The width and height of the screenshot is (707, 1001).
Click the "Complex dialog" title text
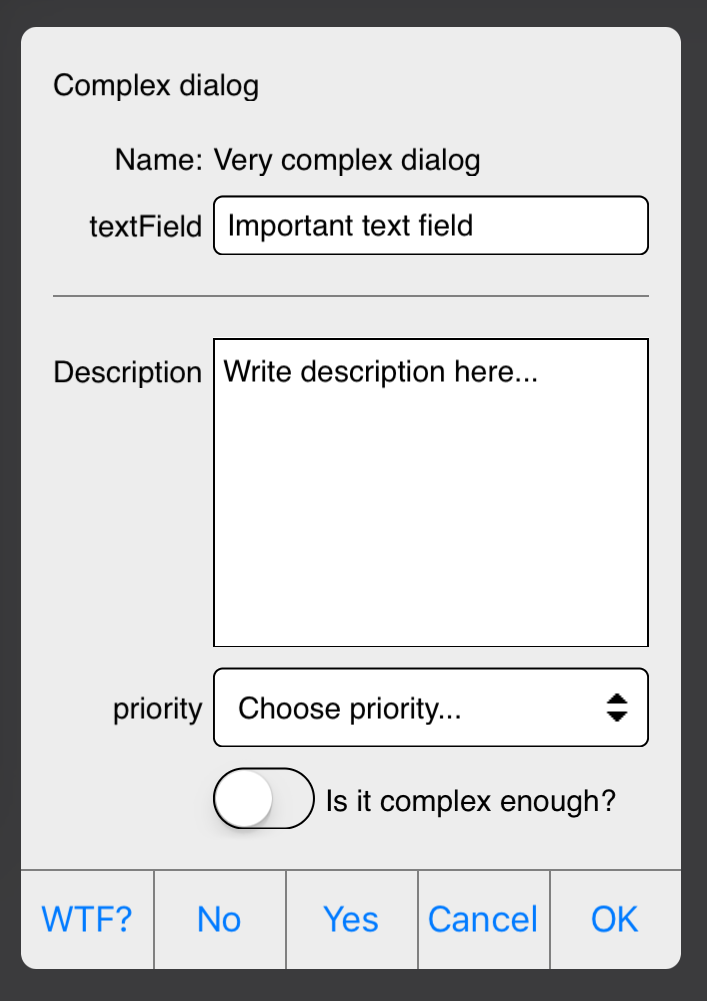click(x=156, y=86)
